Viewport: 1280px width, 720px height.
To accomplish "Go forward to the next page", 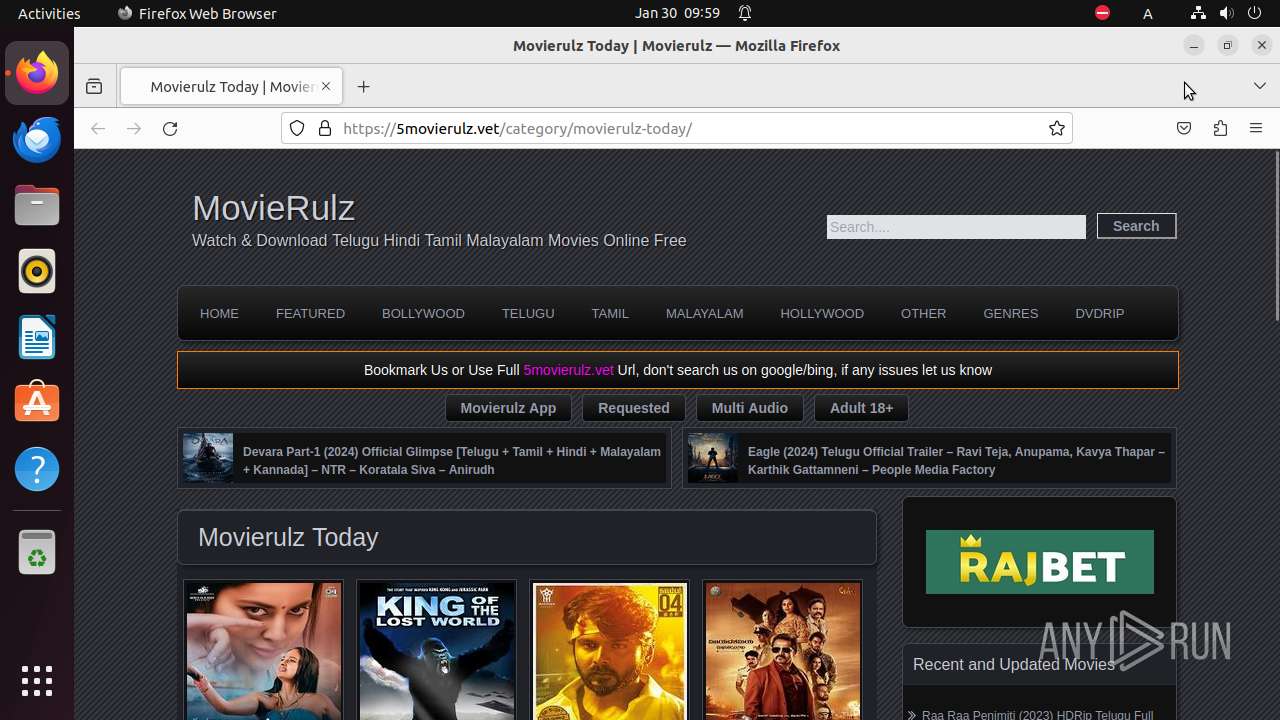I will click(x=134, y=129).
